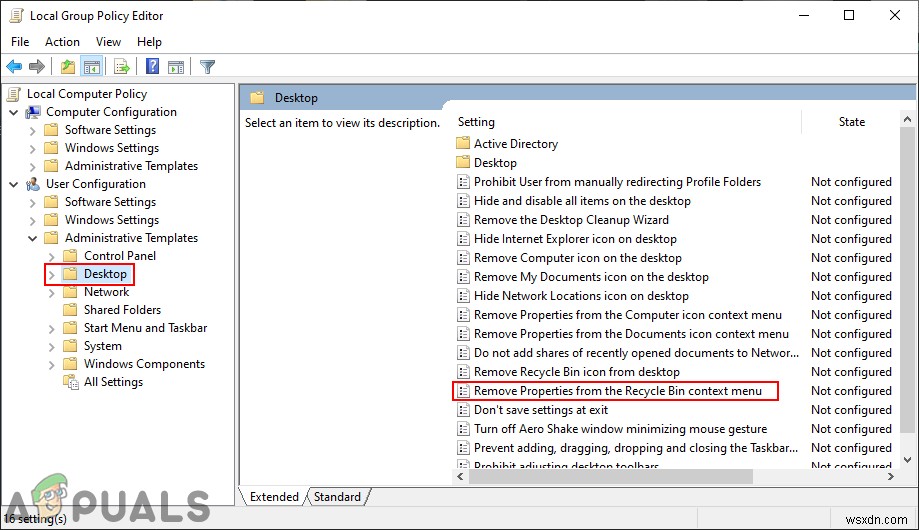Select Turn off Aero Shake window minimizing policy
This screenshot has height=530, width=919.
pyautogui.click(x=620, y=429)
